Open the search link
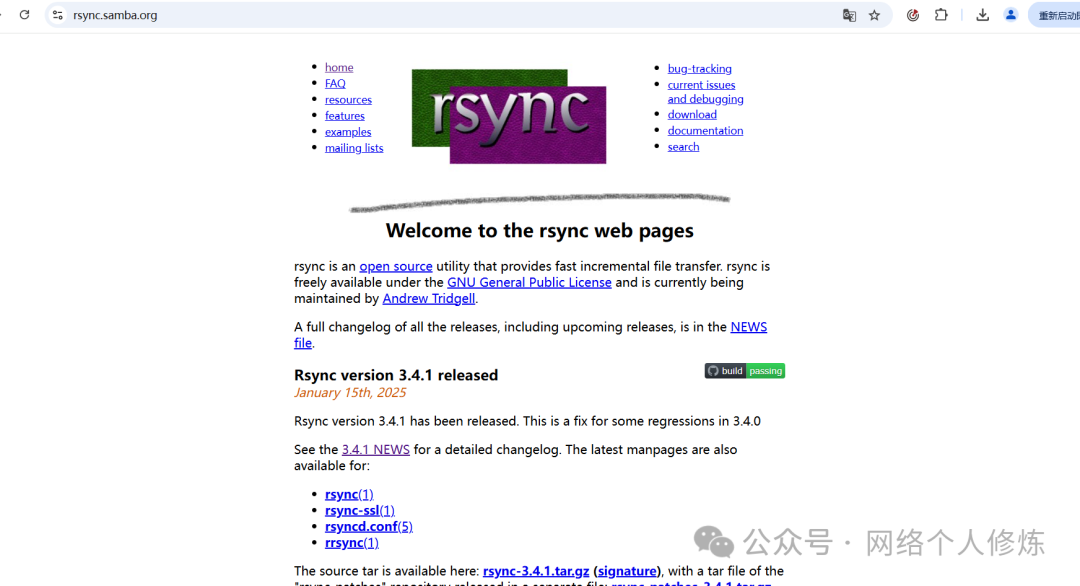1080x586 pixels. click(683, 147)
